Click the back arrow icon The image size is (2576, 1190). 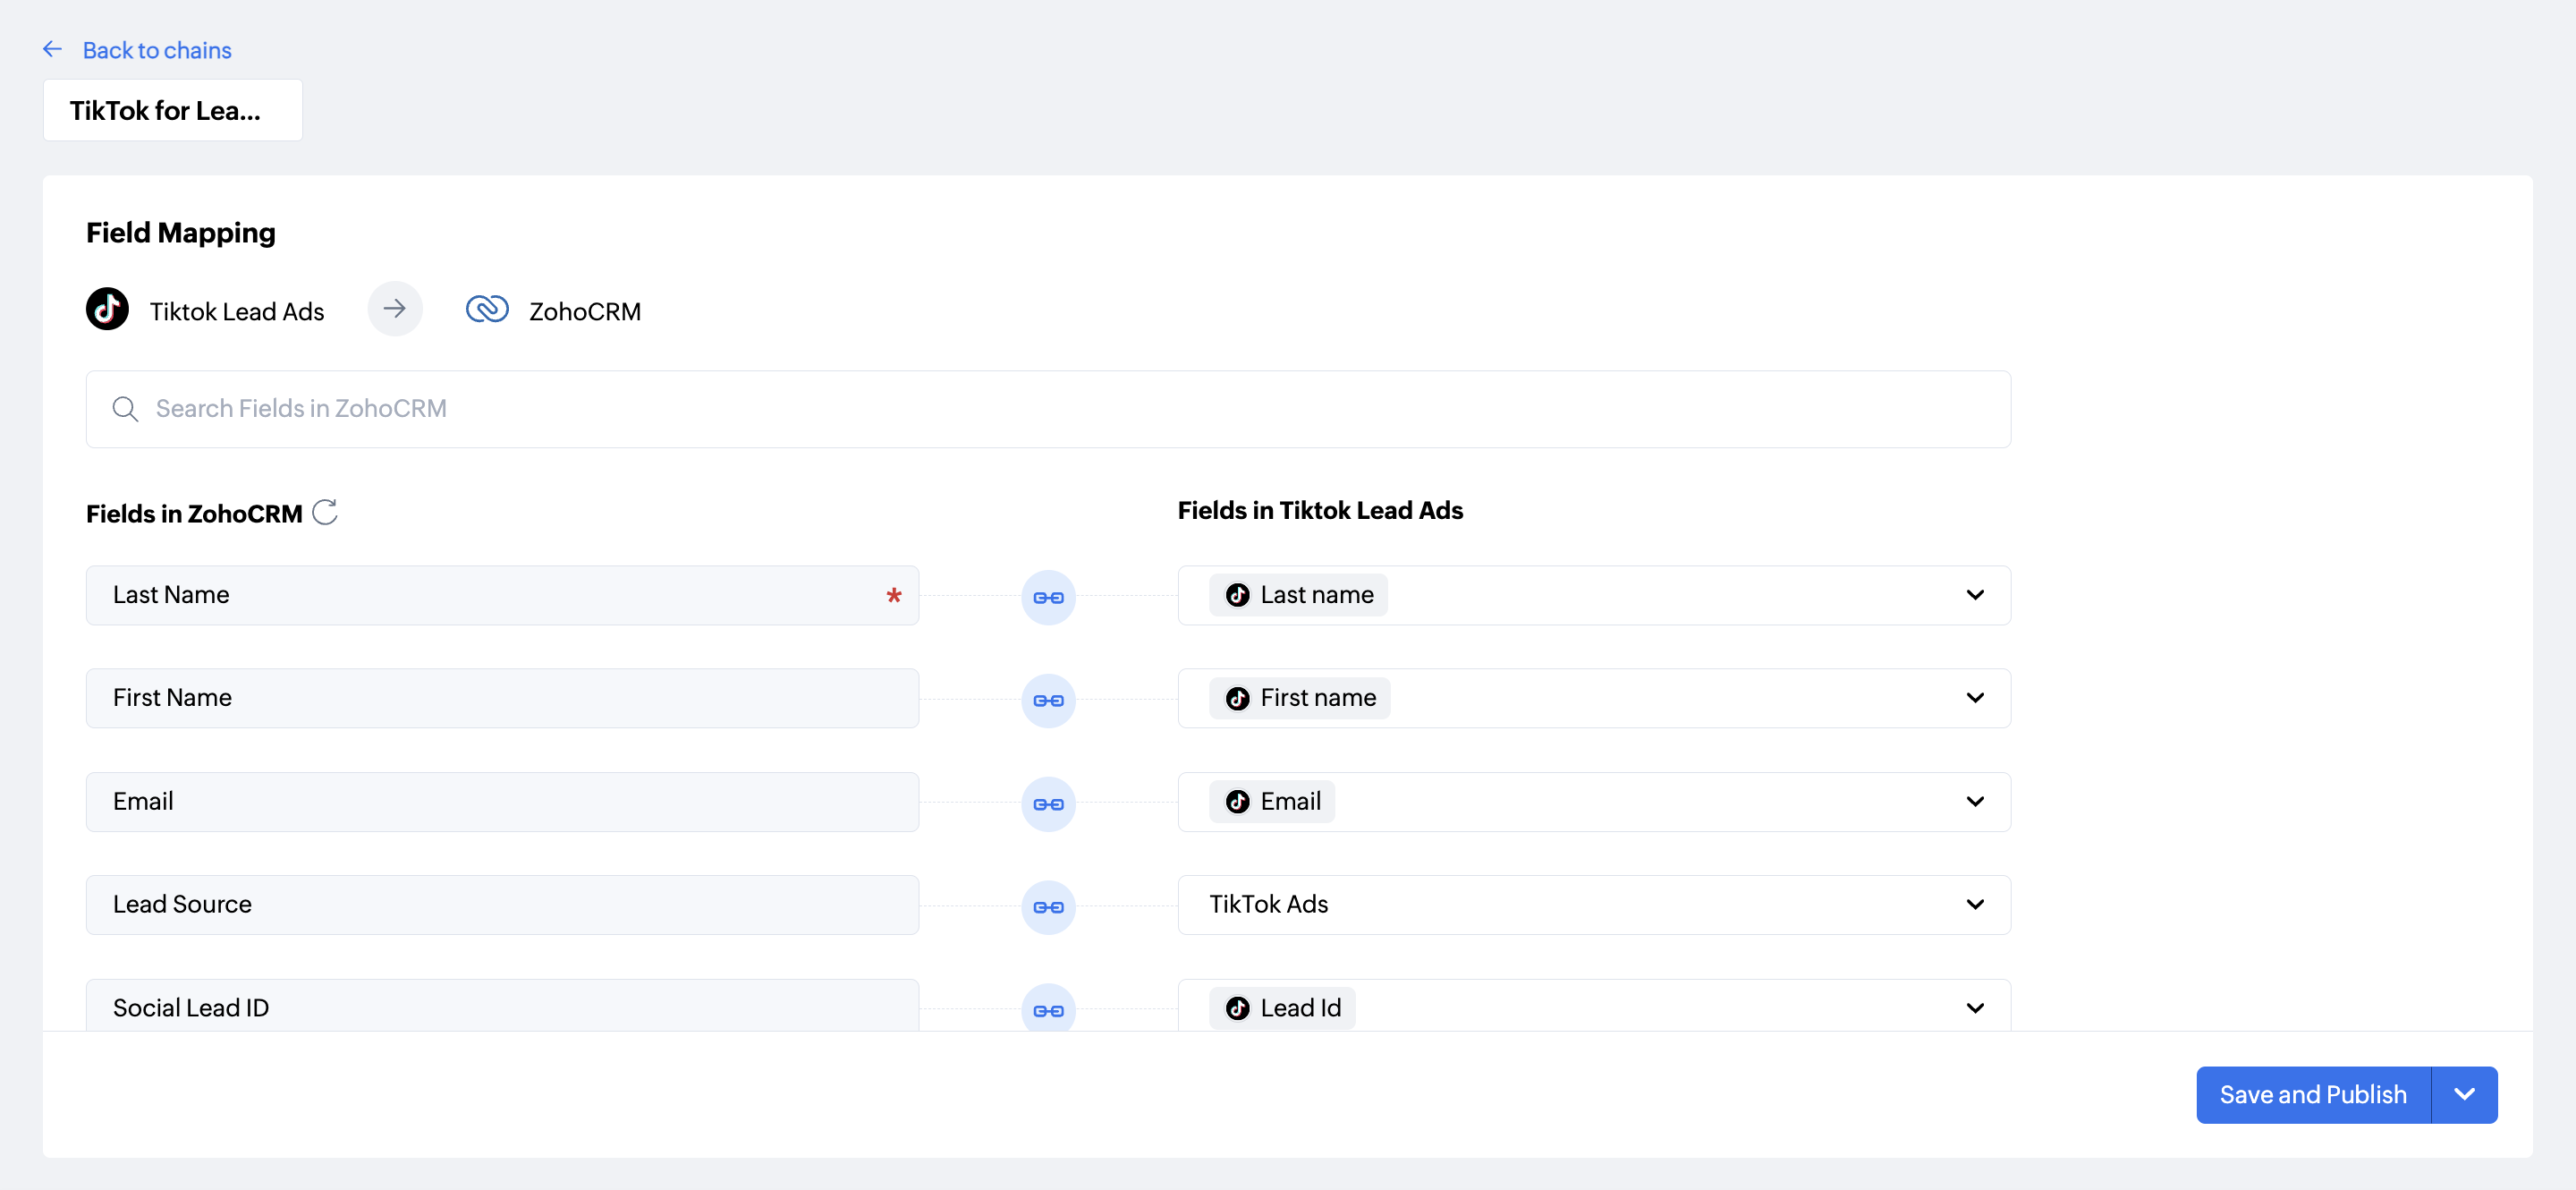[53, 49]
